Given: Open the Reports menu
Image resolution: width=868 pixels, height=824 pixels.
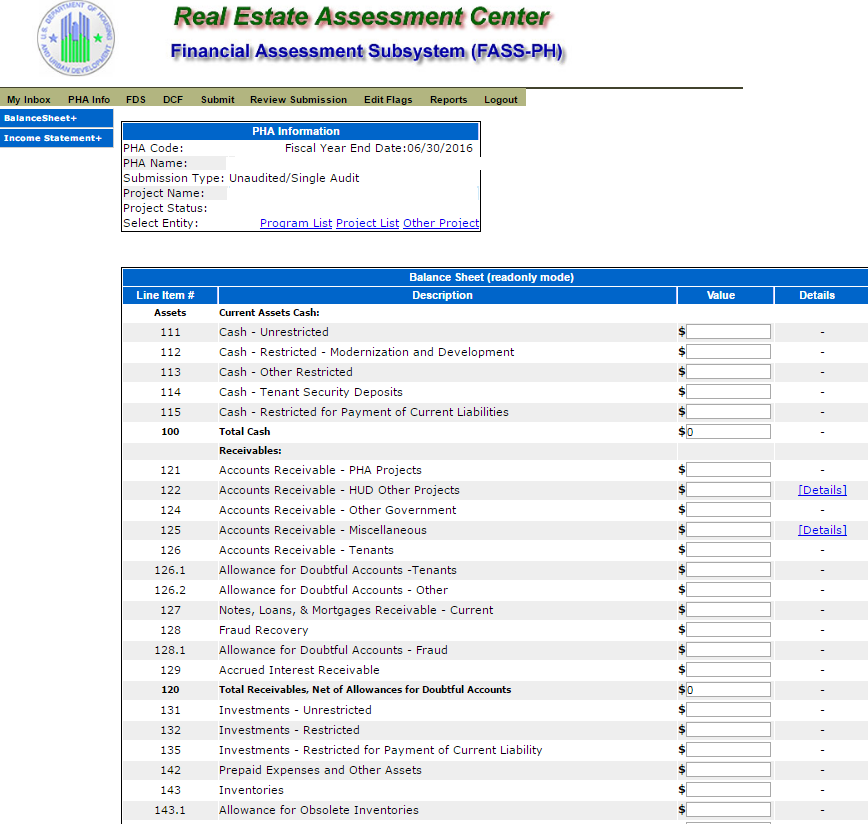Looking at the screenshot, I should (448, 100).
